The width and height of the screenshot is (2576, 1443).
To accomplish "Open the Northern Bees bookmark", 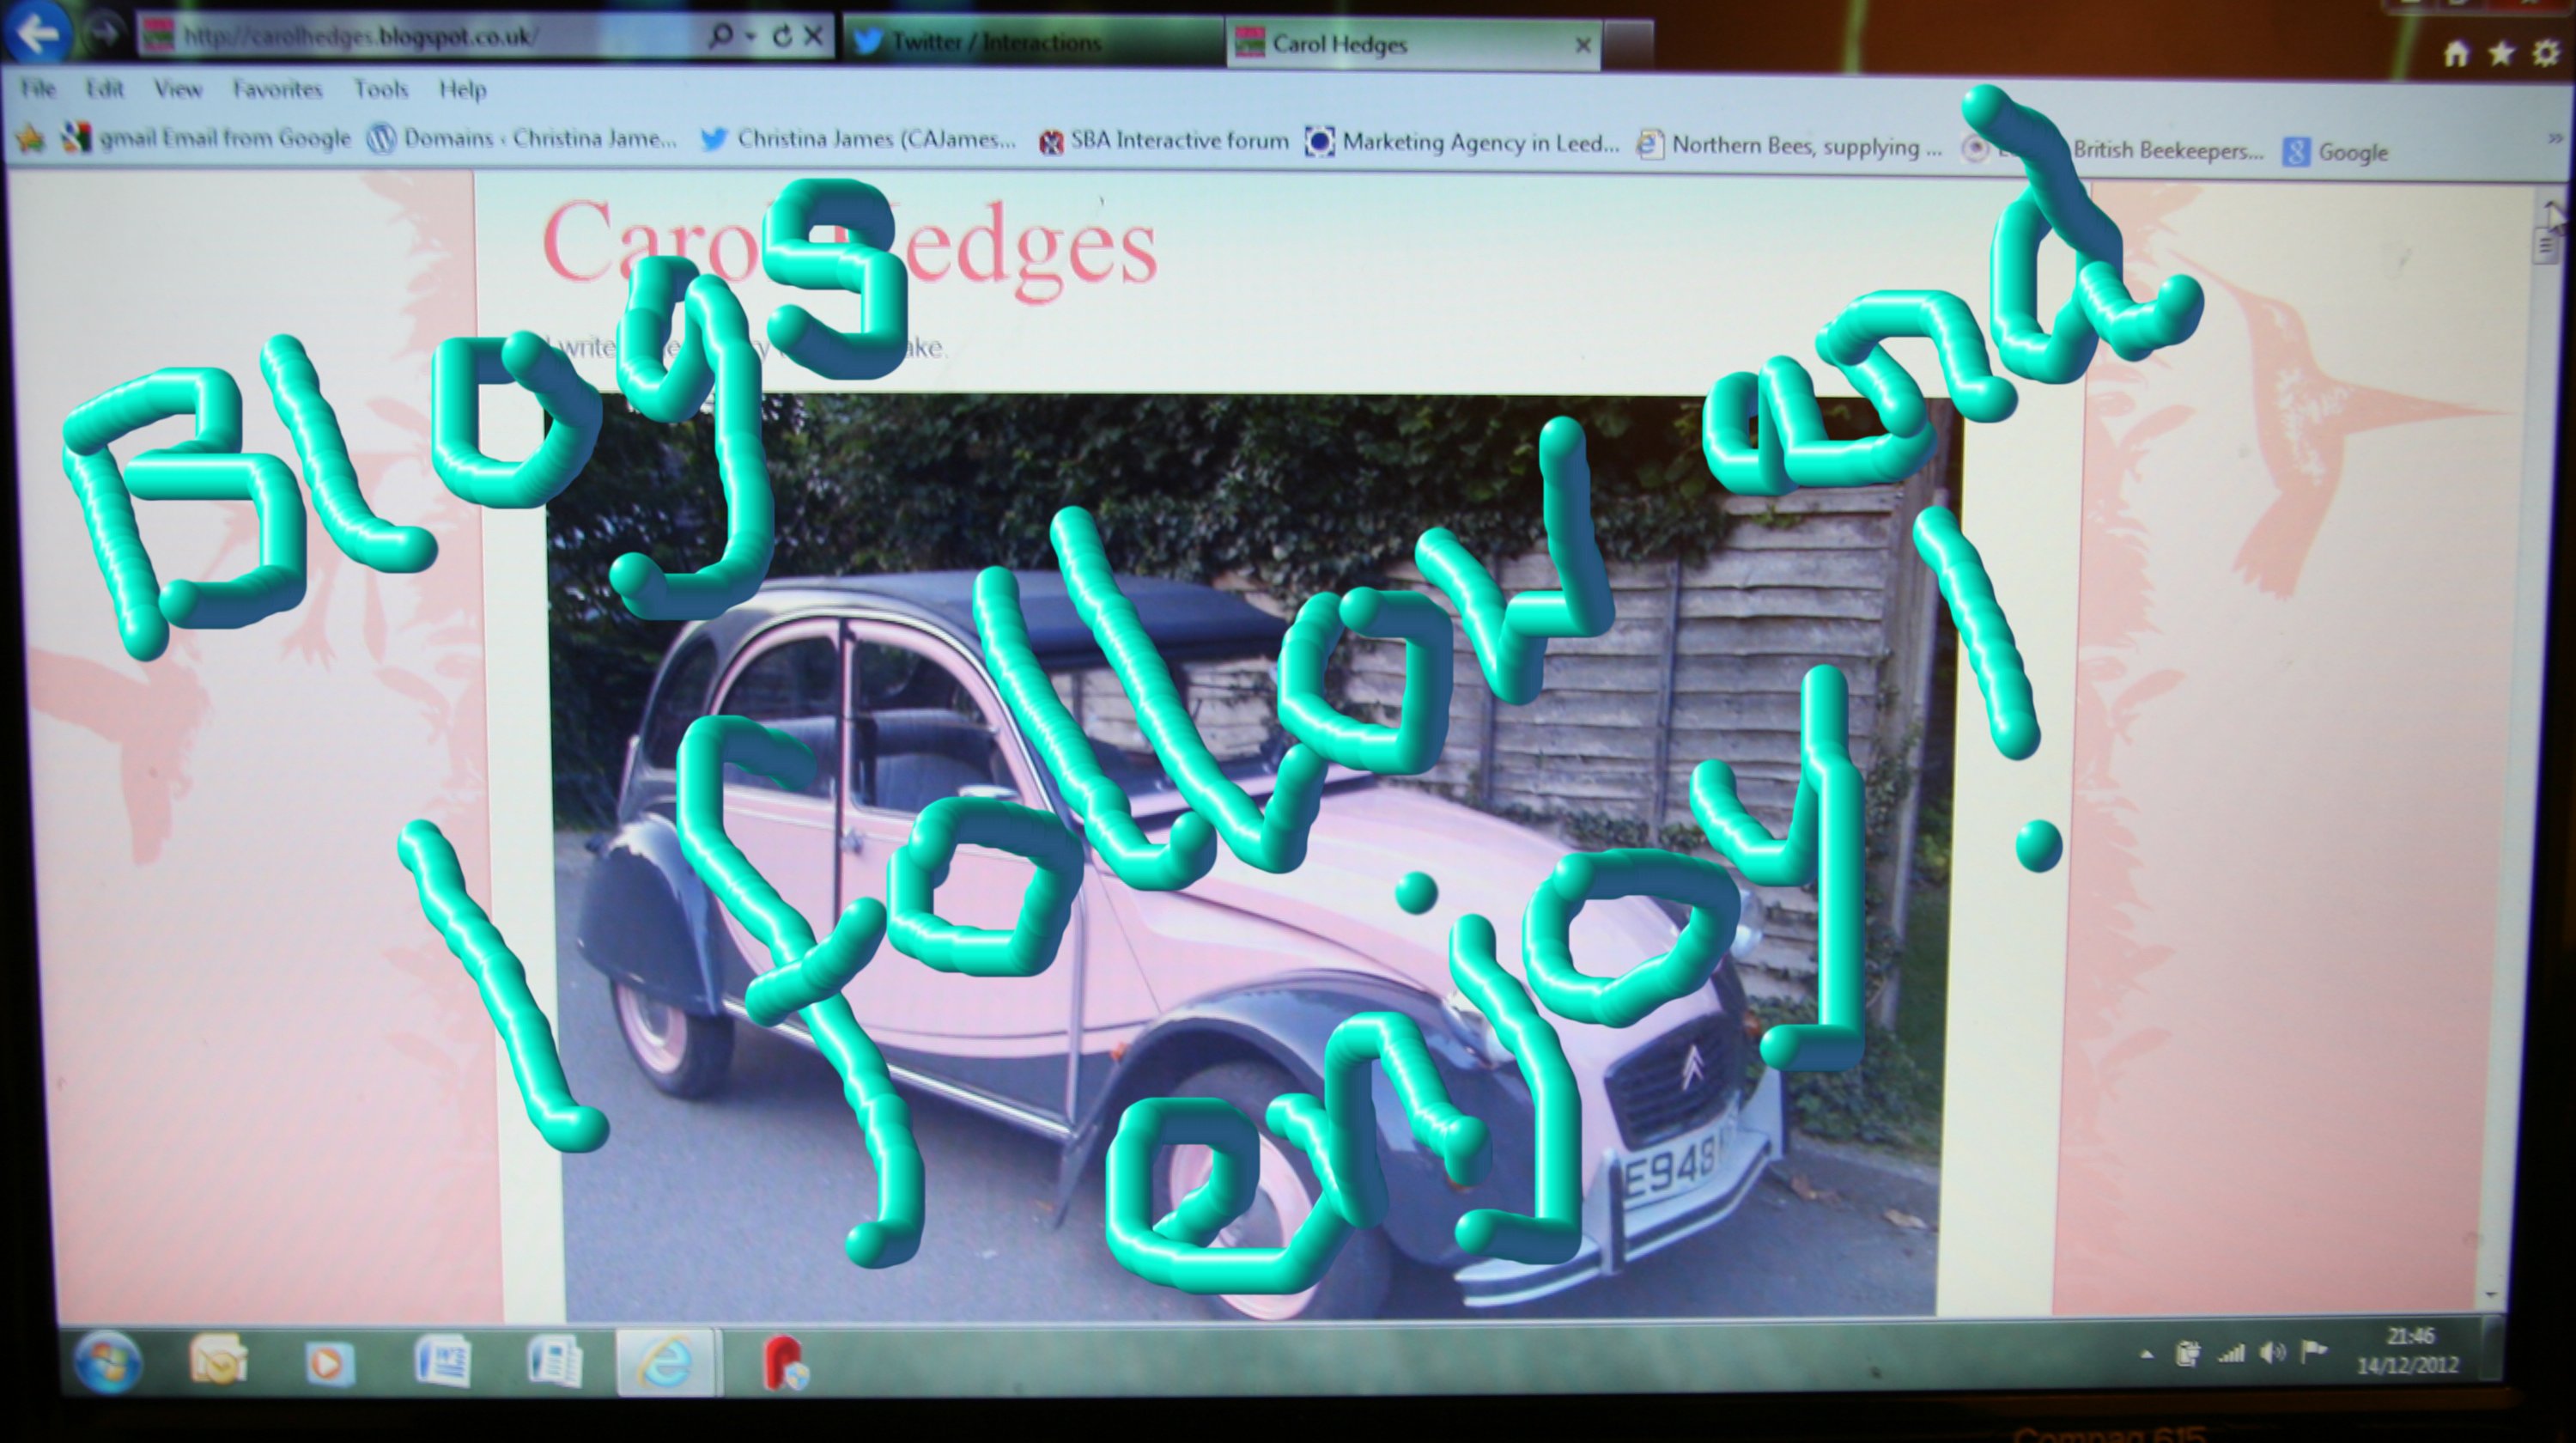I will pos(1790,147).
